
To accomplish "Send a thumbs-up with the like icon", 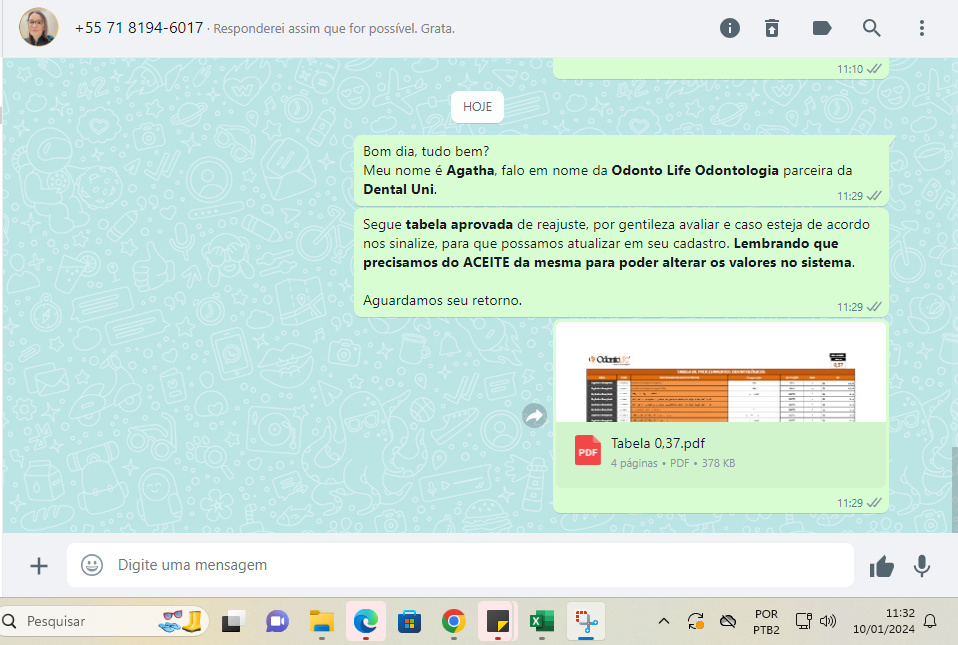I will (x=881, y=567).
